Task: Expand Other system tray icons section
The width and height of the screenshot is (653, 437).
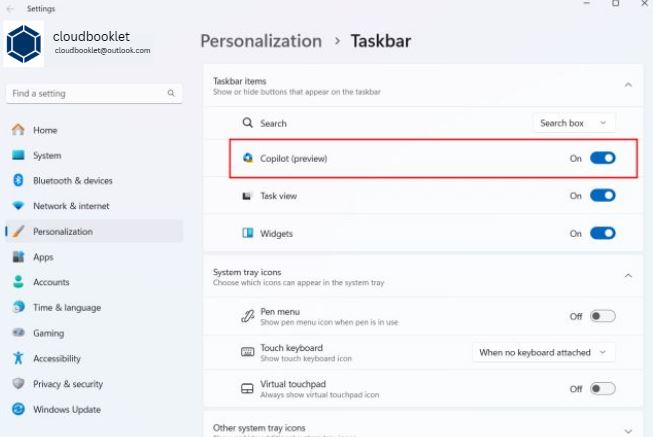Action: [x=628, y=431]
